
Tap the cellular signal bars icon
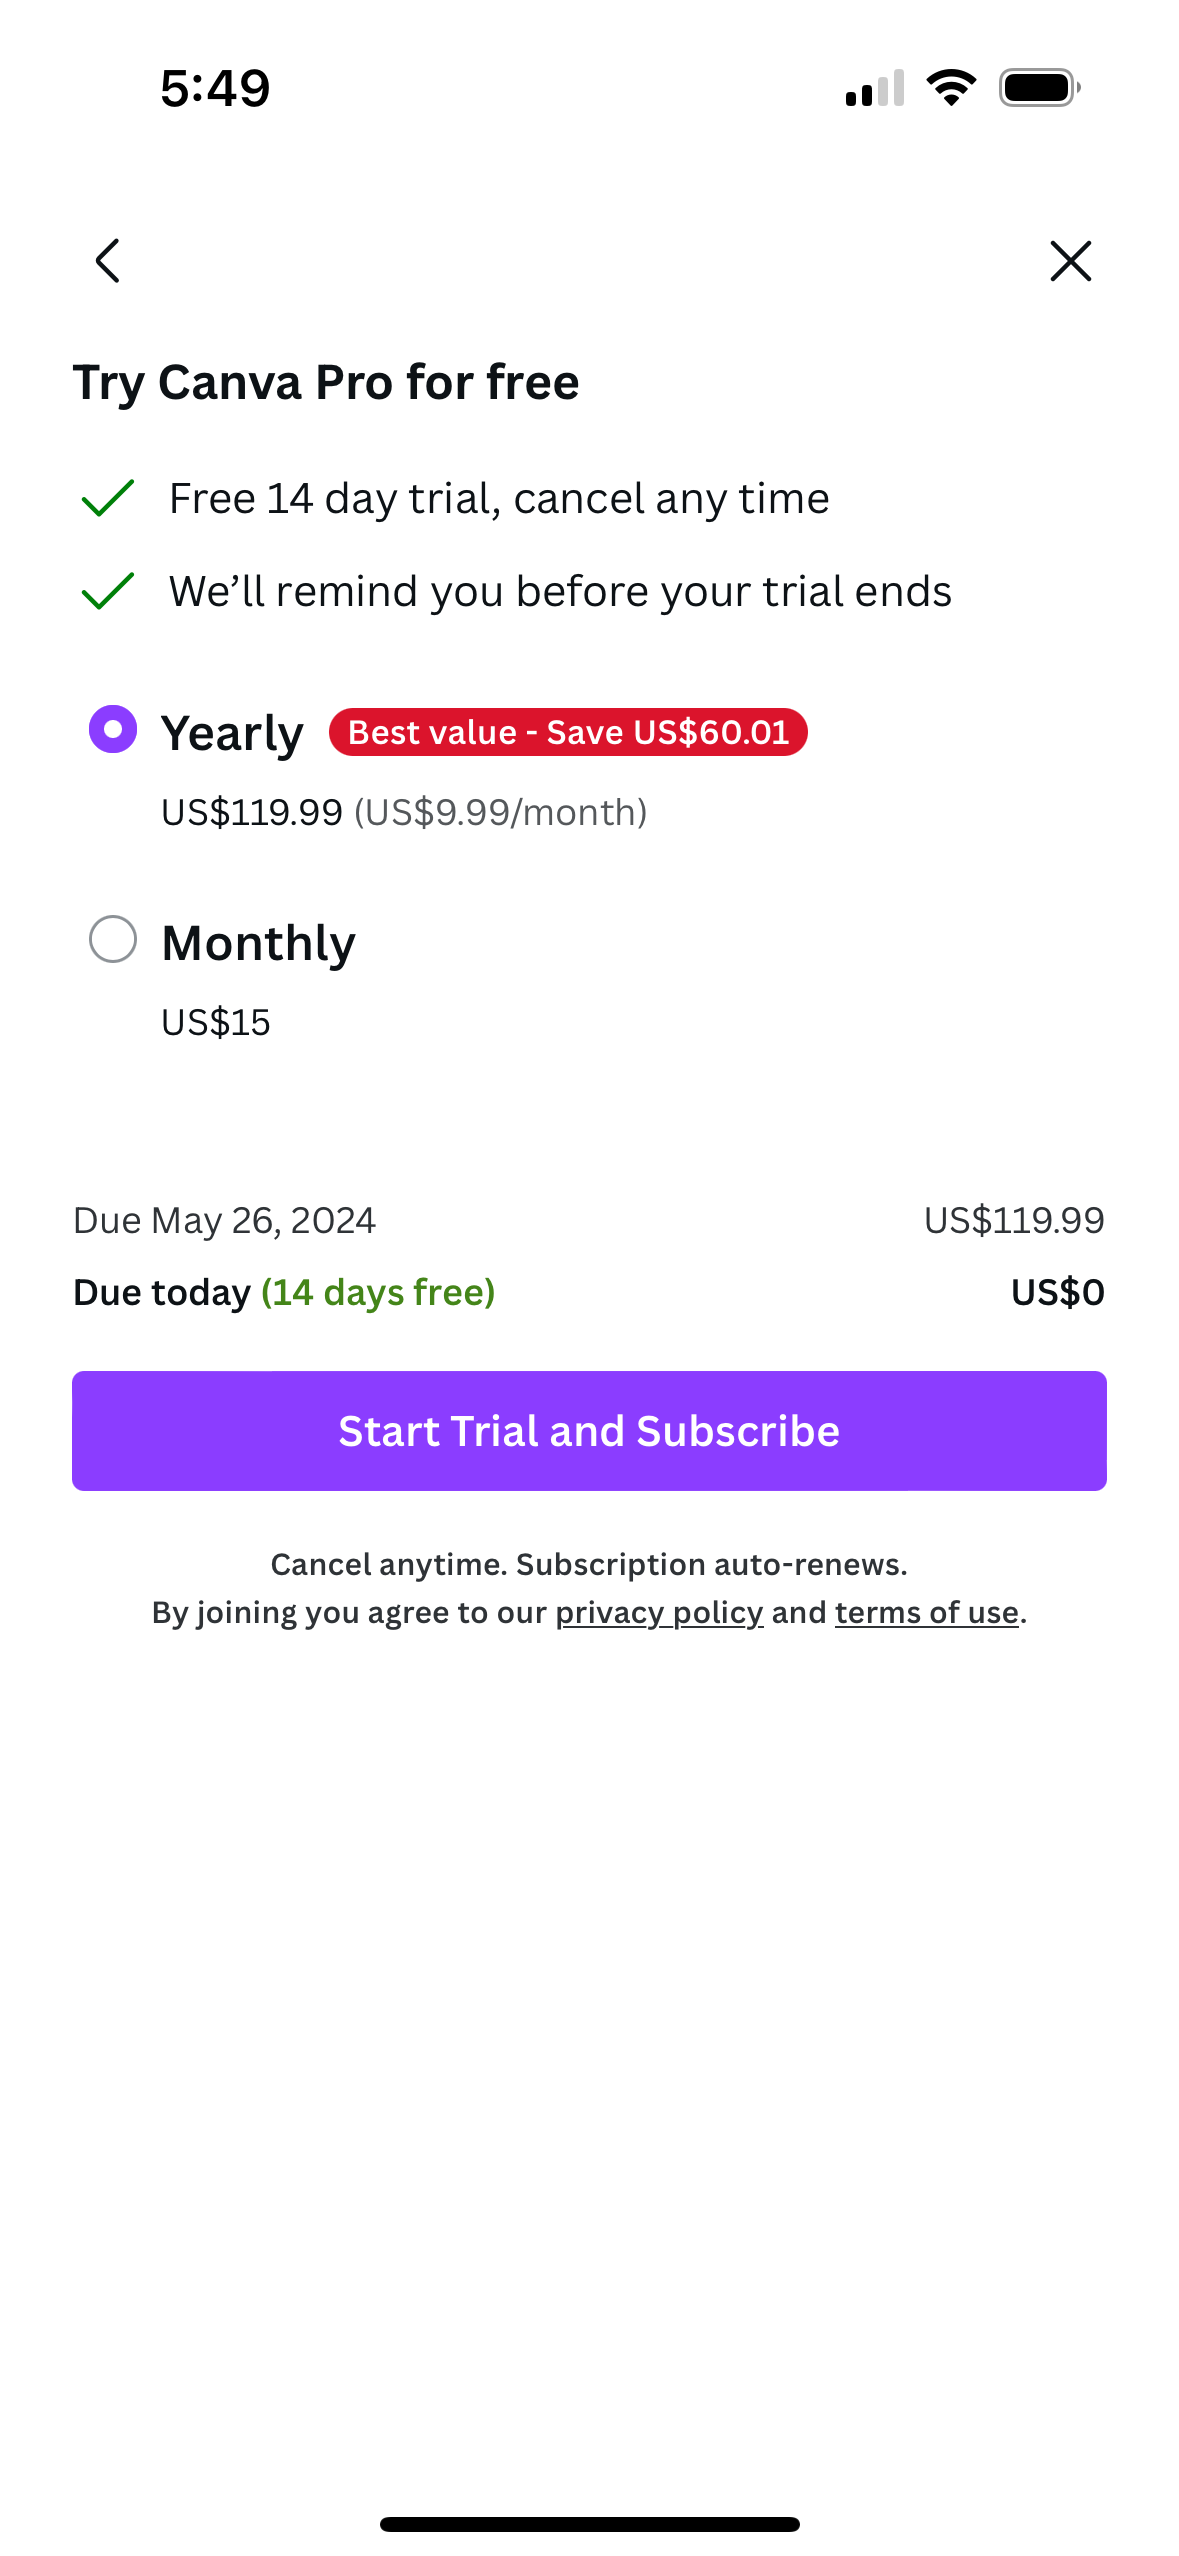[875, 88]
